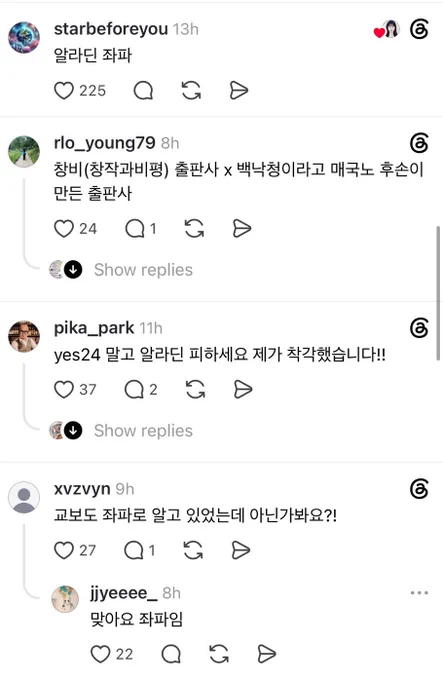Image resolution: width=443 pixels, height=680 pixels.
Task: Open reply thread on xvzvyn's comment
Action: (x=134, y=550)
